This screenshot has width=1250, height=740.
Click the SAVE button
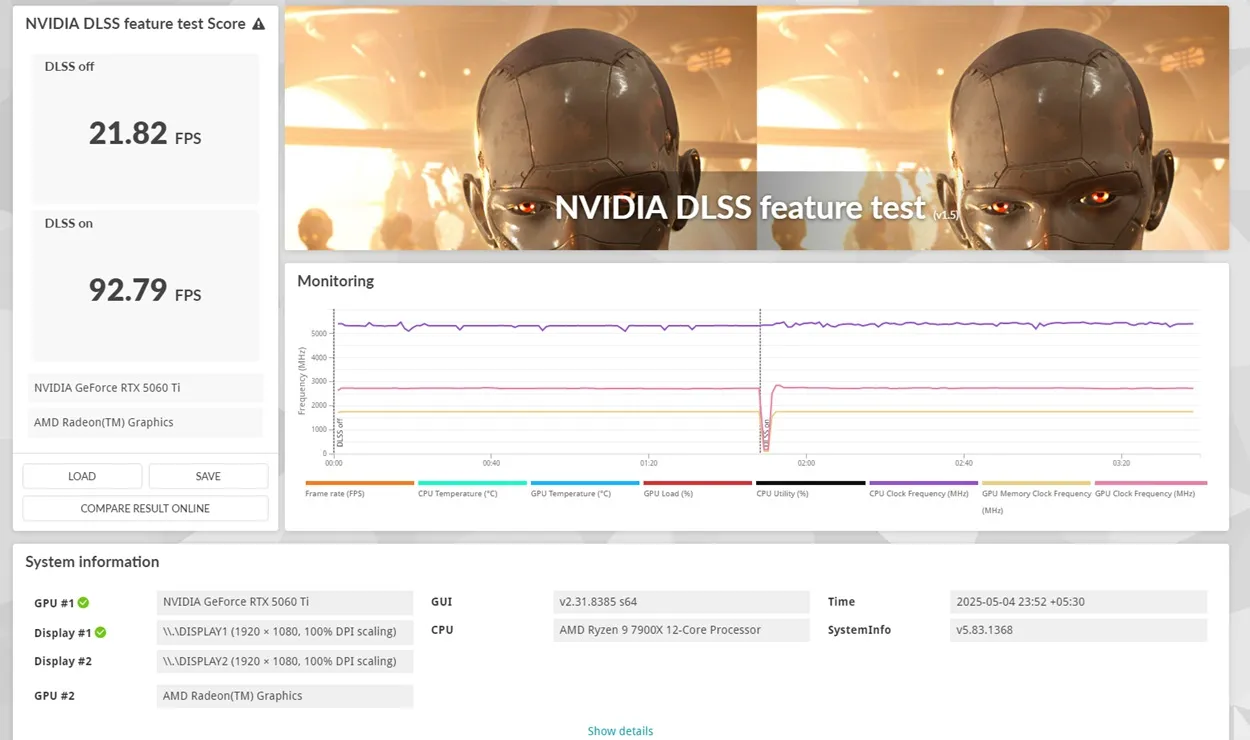click(x=208, y=475)
